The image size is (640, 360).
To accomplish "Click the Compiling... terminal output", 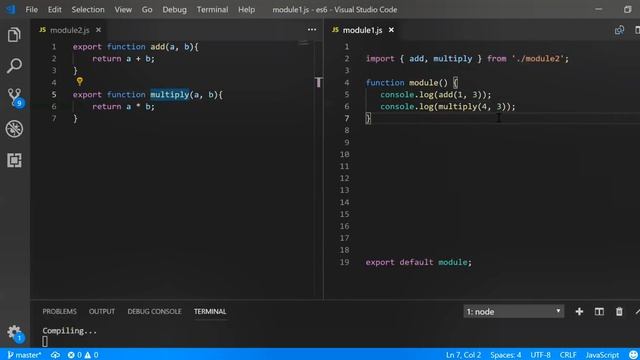I will (x=69, y=331).
